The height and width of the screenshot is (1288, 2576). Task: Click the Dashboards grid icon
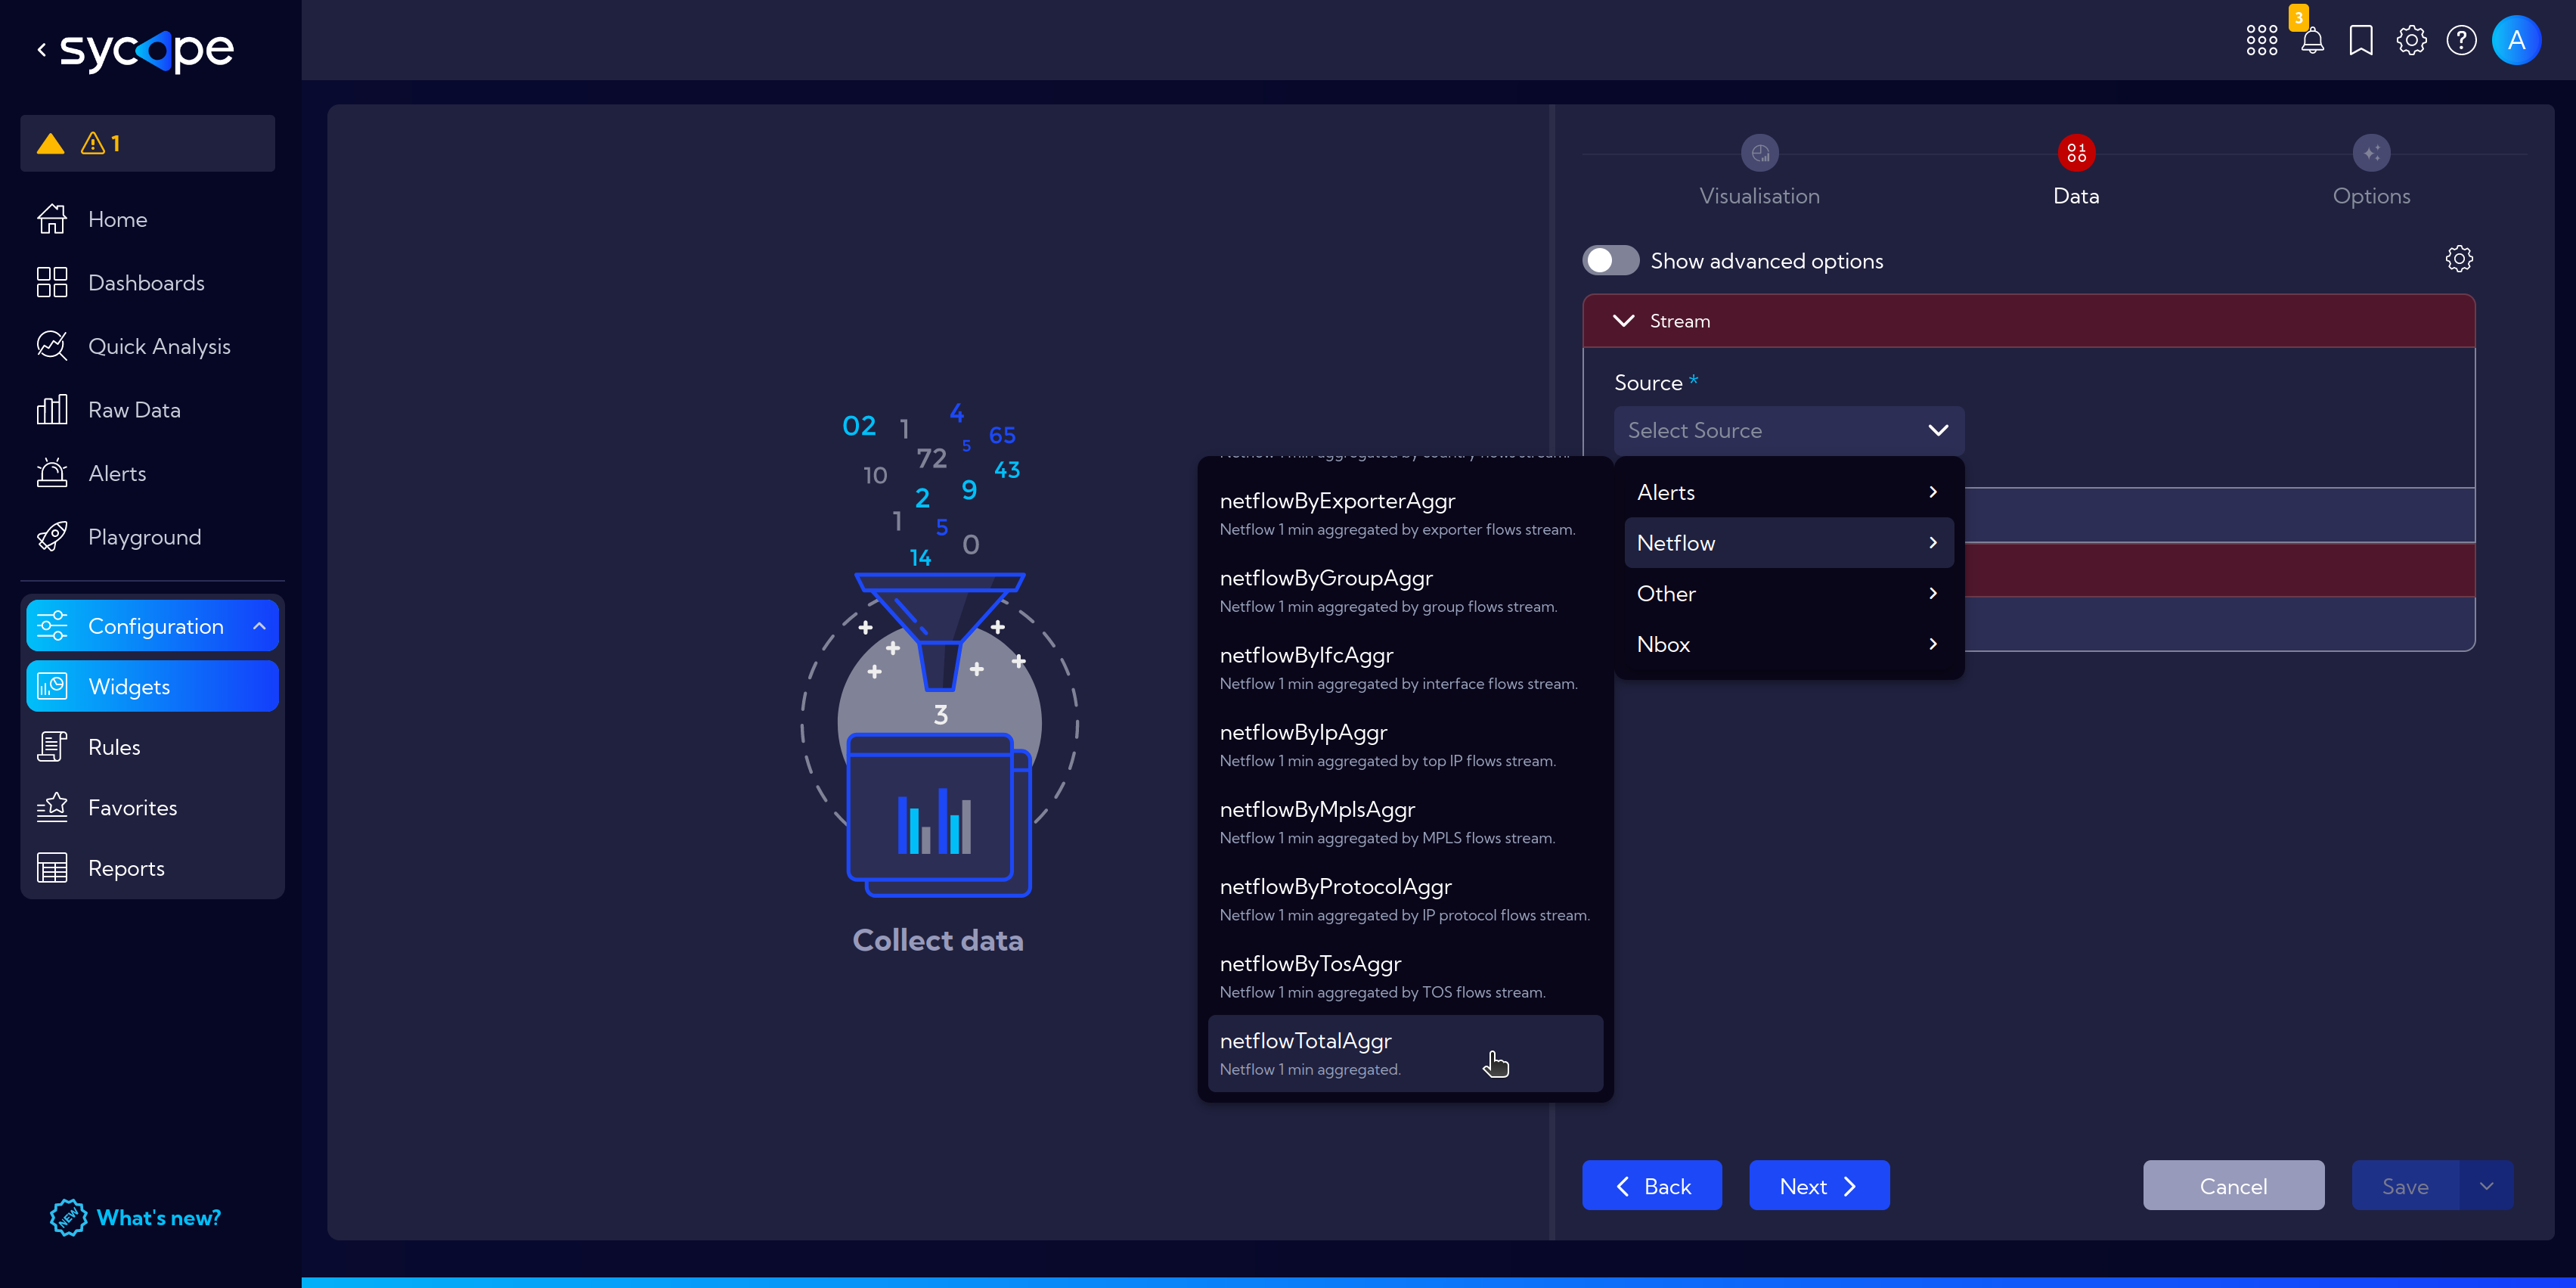click(x=52, y=283)
